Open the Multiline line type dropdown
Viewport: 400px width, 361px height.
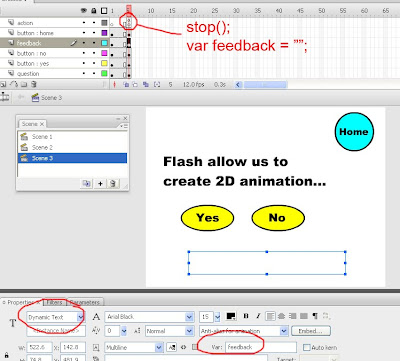(x=159, y=347)
